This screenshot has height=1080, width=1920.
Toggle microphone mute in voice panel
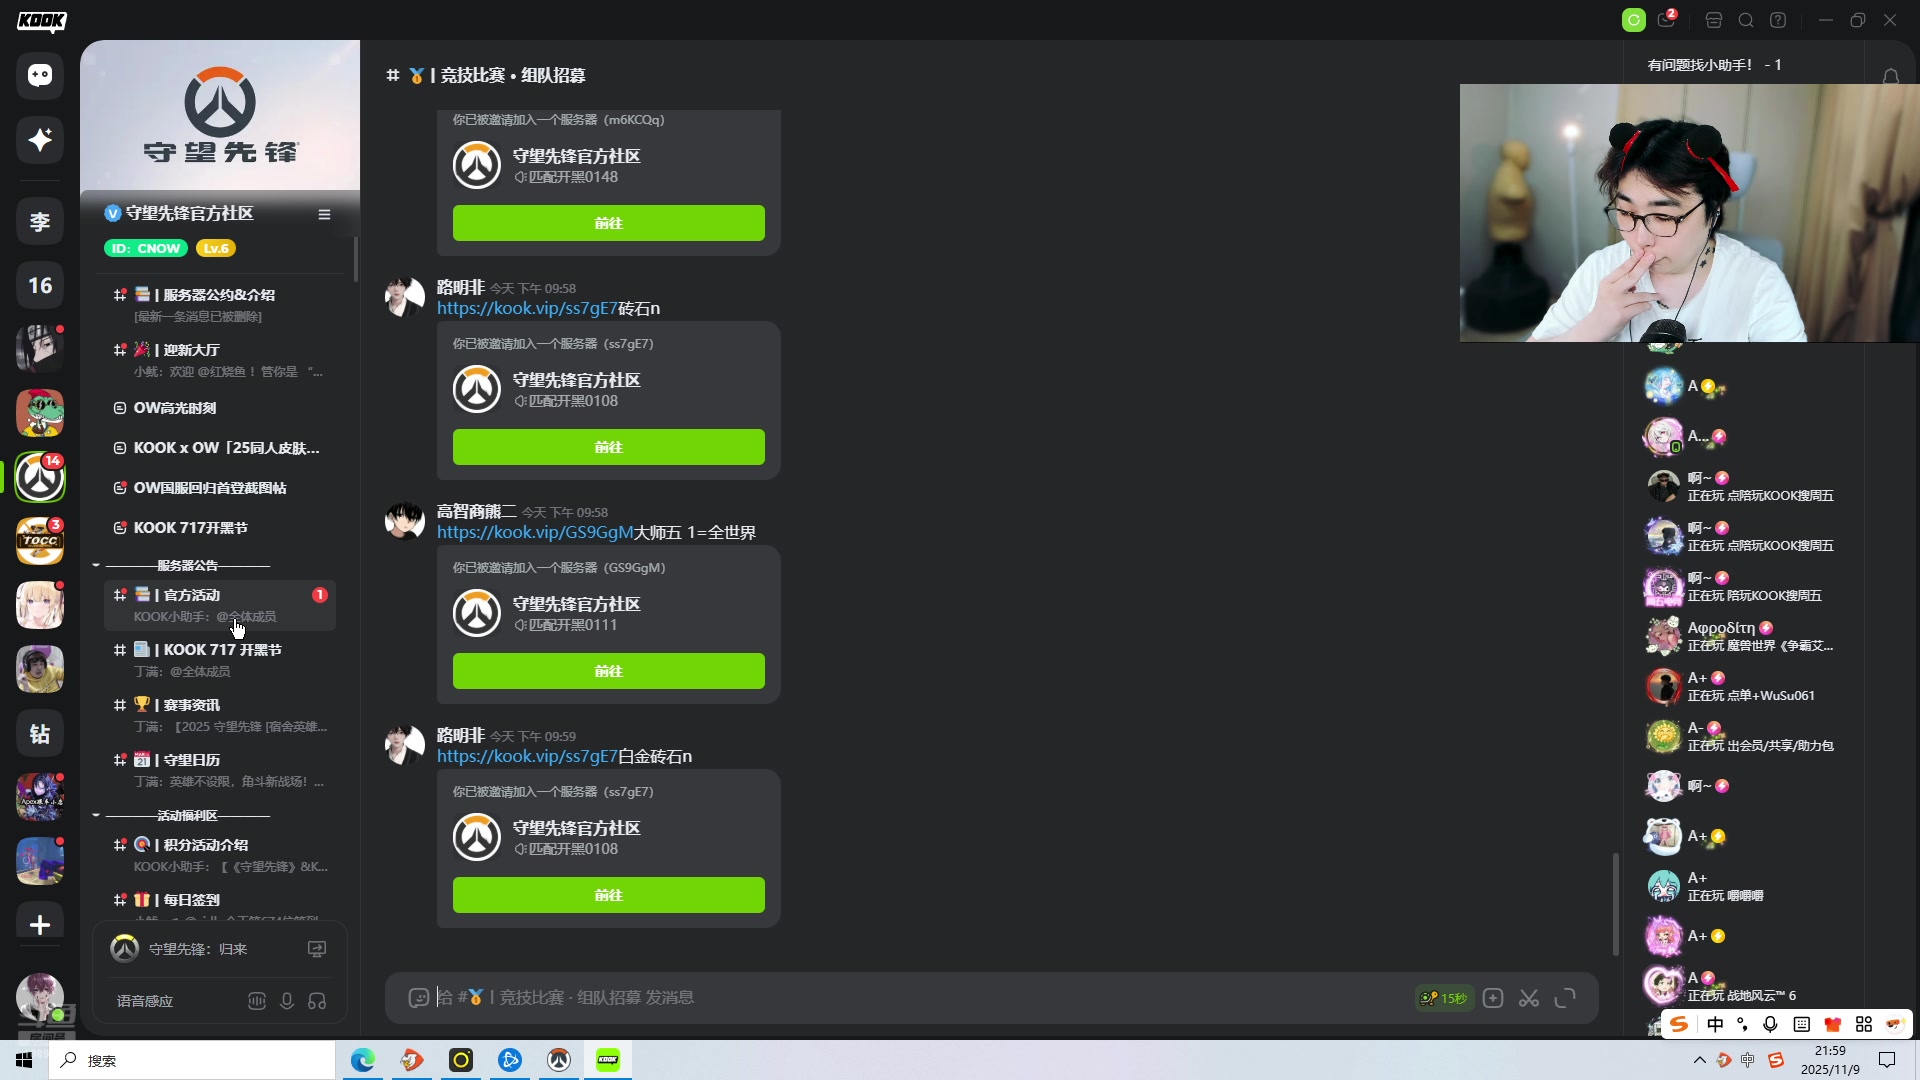coord(287,1001)
